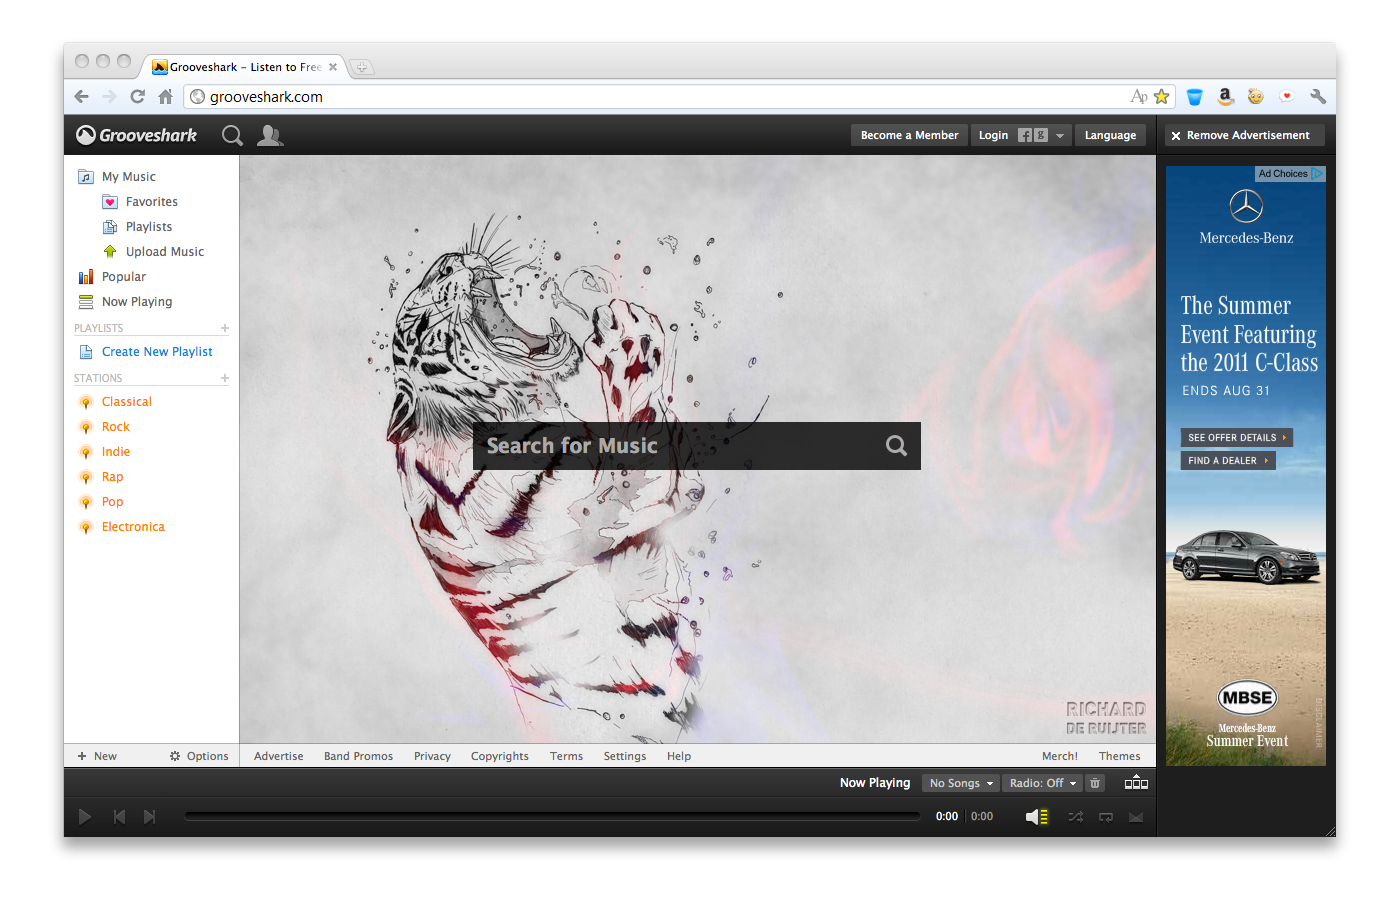This screenshot has height=900, width=1400.
Task: Click FIND A DEALER in ad
Action: tap(1228, 461)
